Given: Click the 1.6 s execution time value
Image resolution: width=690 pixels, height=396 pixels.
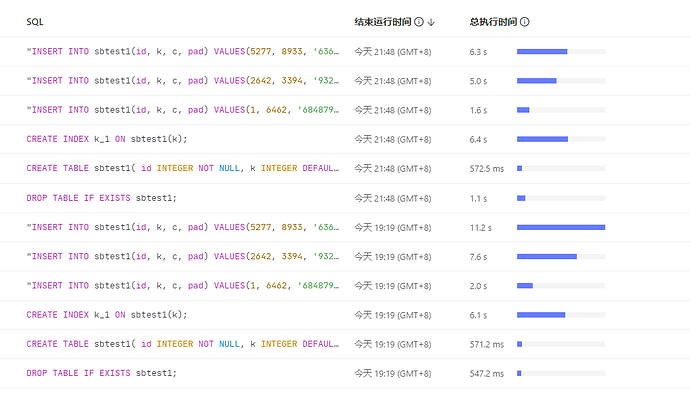Looking at the screenshot, I should tap(478, 110).
